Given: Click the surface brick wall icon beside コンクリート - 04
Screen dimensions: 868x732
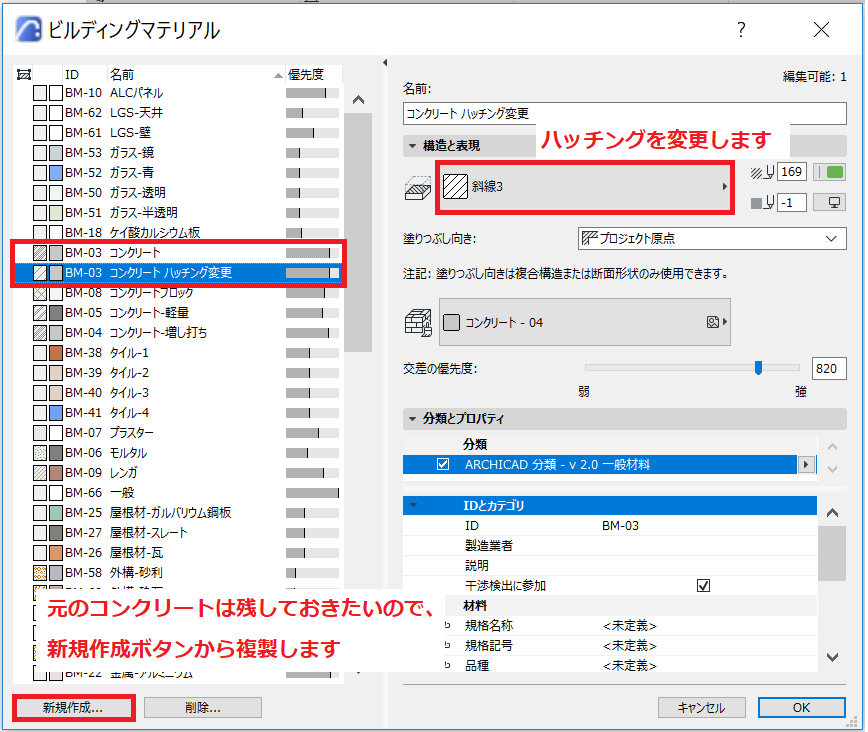Looking at the screenshot, I should (x=418, y=323).
